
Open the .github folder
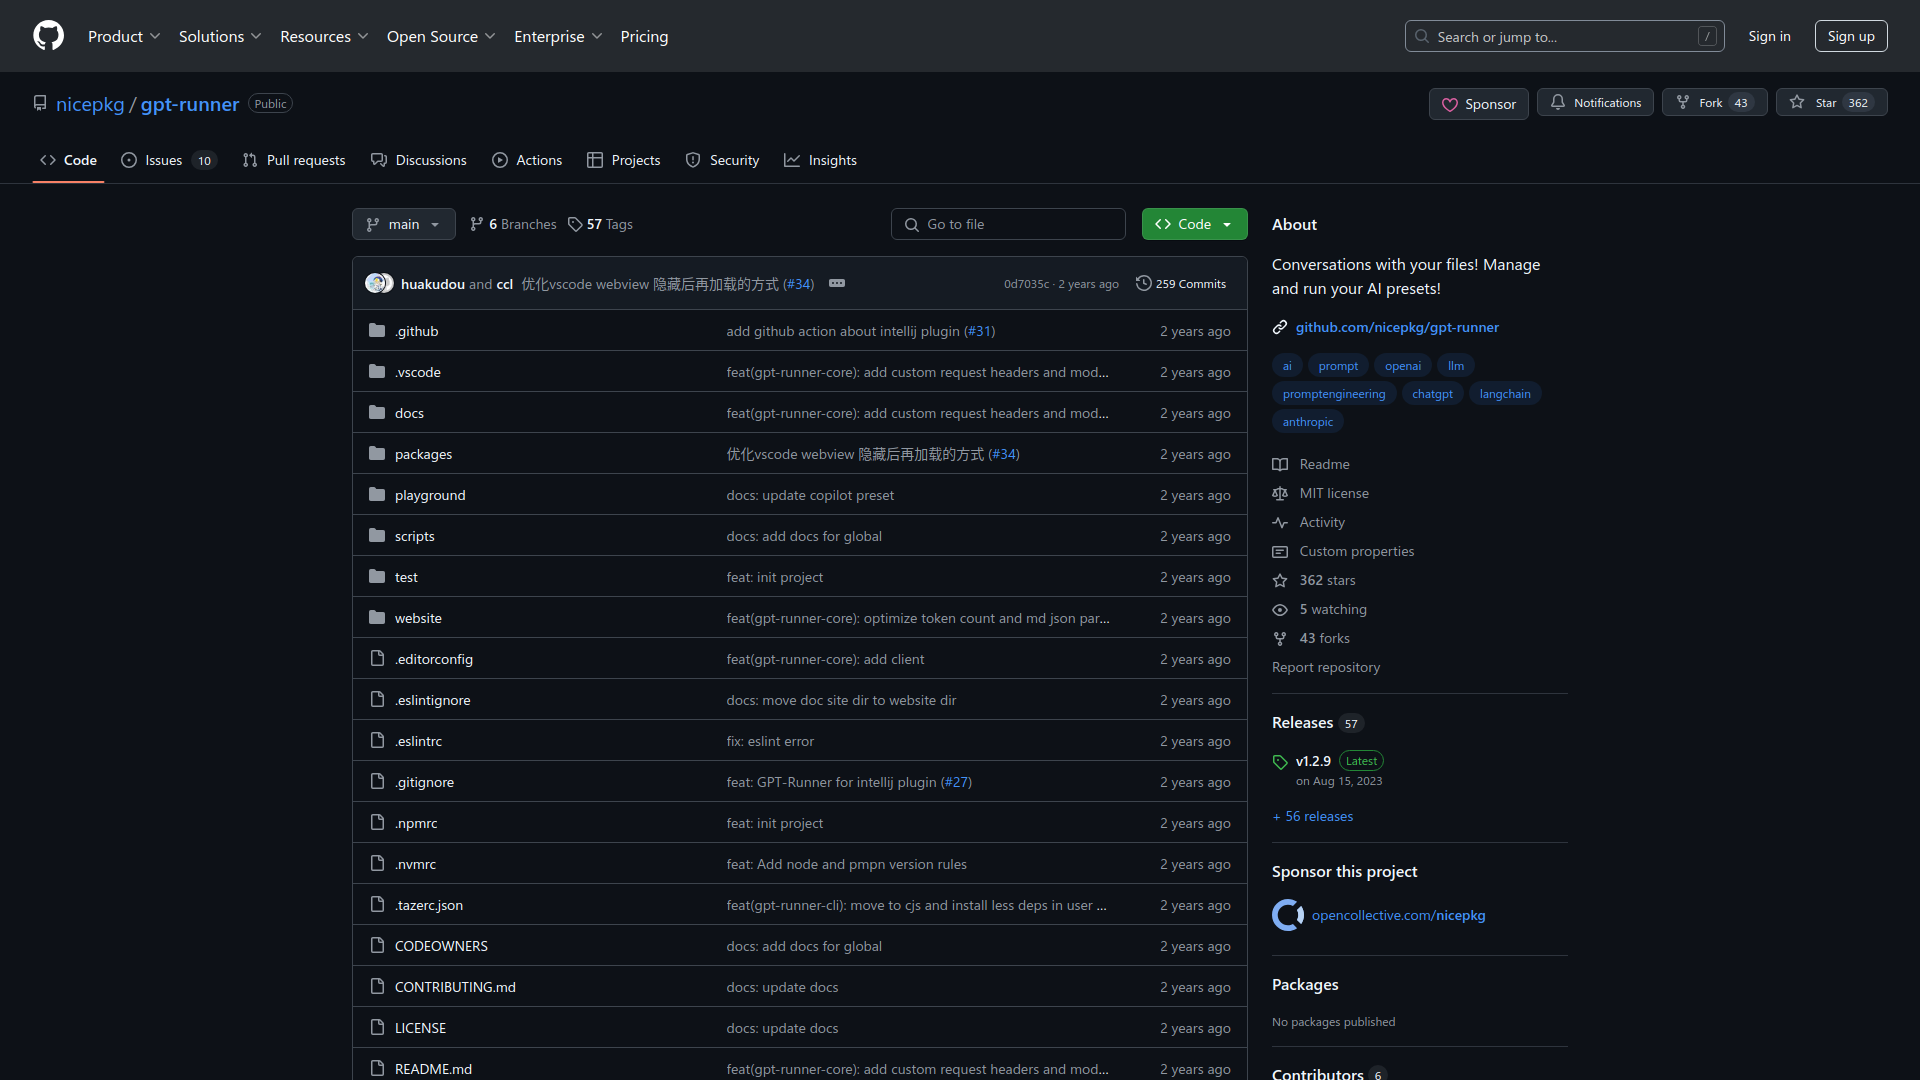coord(416,331)
